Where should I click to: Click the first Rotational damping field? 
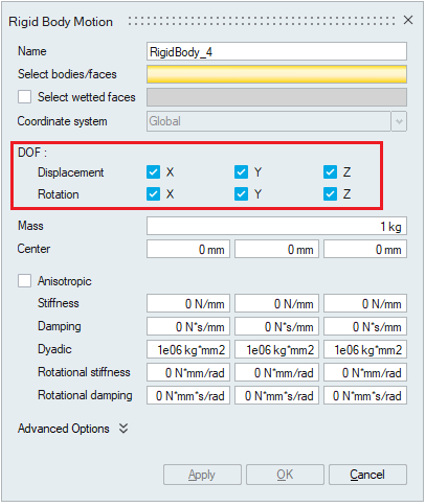click(188, 395)
